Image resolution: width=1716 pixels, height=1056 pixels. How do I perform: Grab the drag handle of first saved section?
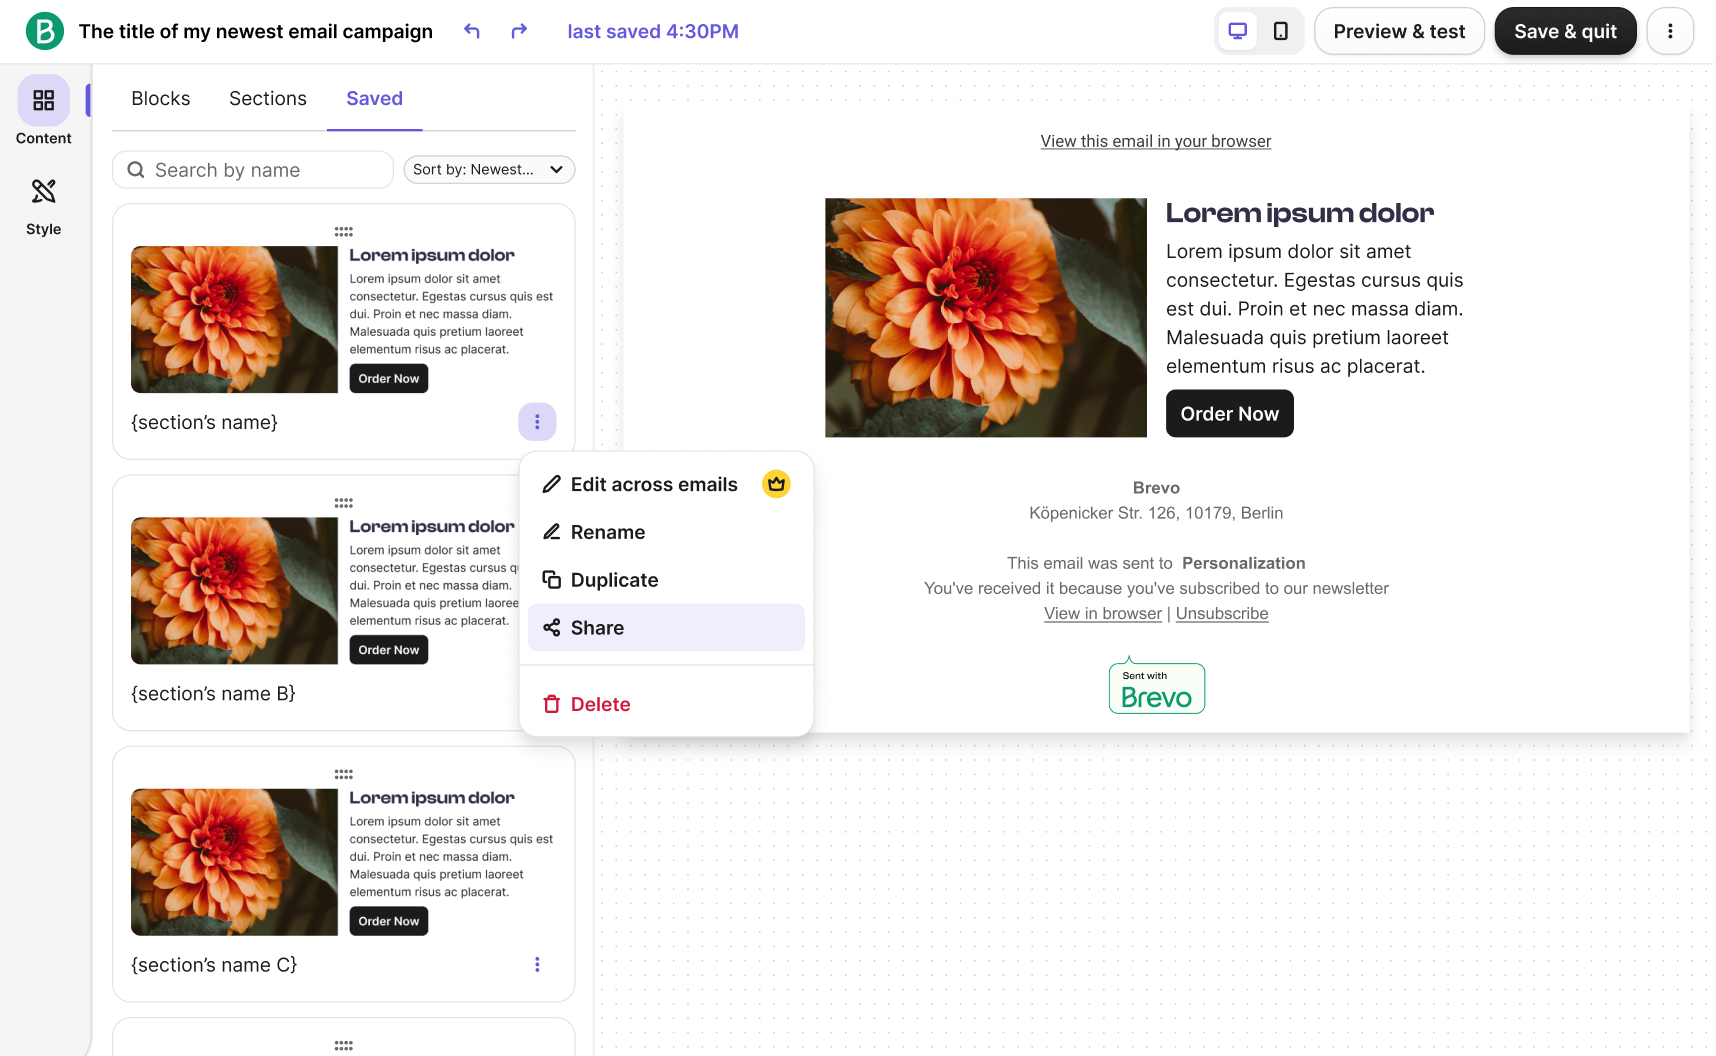(x=343, y=231)
